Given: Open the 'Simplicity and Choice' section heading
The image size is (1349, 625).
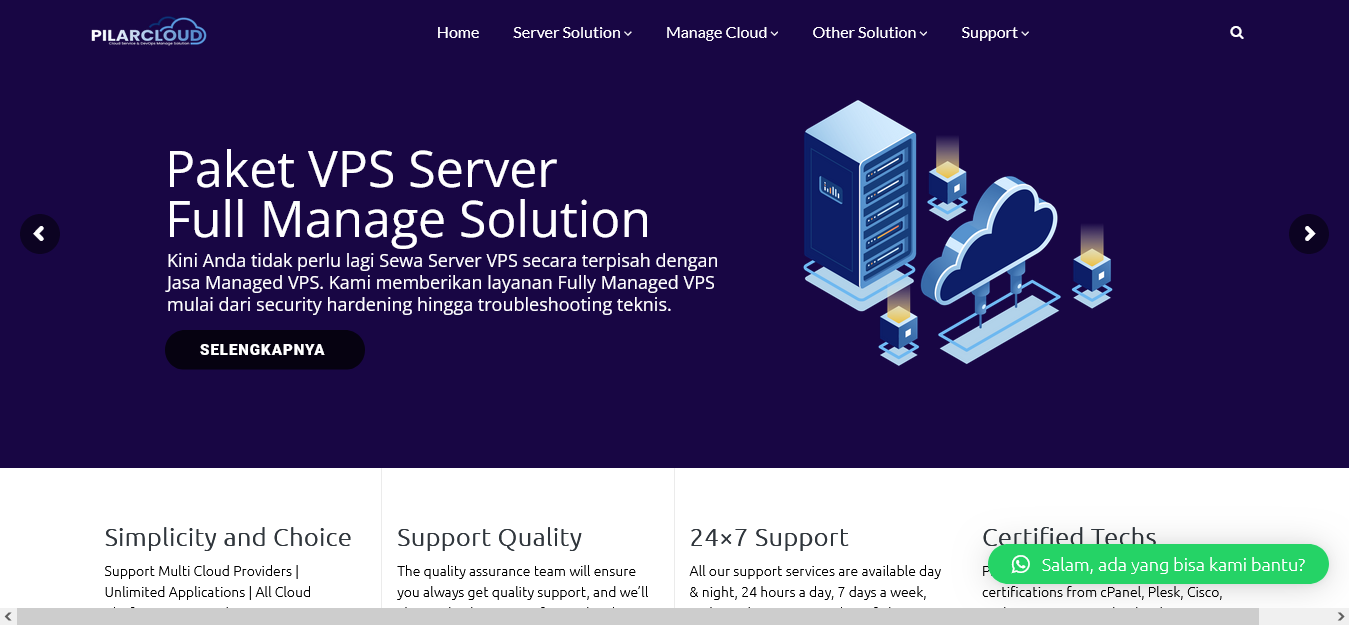Looking at the screenshot, I should 227,537.
